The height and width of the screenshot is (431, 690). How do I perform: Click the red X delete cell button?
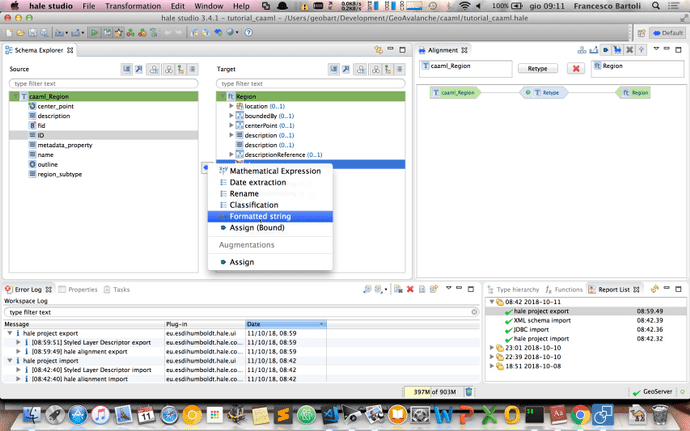576,68
